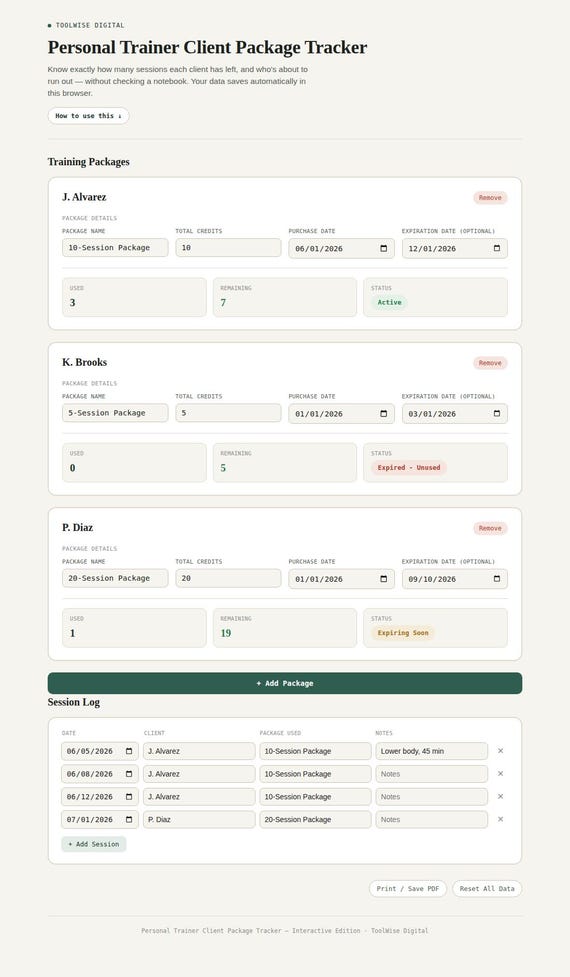Open calendar picker for P. Diaz purchase date

pyautogui.click(x=384, y=579)
